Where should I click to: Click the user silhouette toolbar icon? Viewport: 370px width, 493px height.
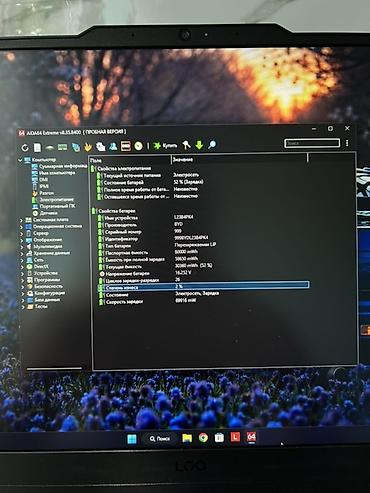point(113,146)
